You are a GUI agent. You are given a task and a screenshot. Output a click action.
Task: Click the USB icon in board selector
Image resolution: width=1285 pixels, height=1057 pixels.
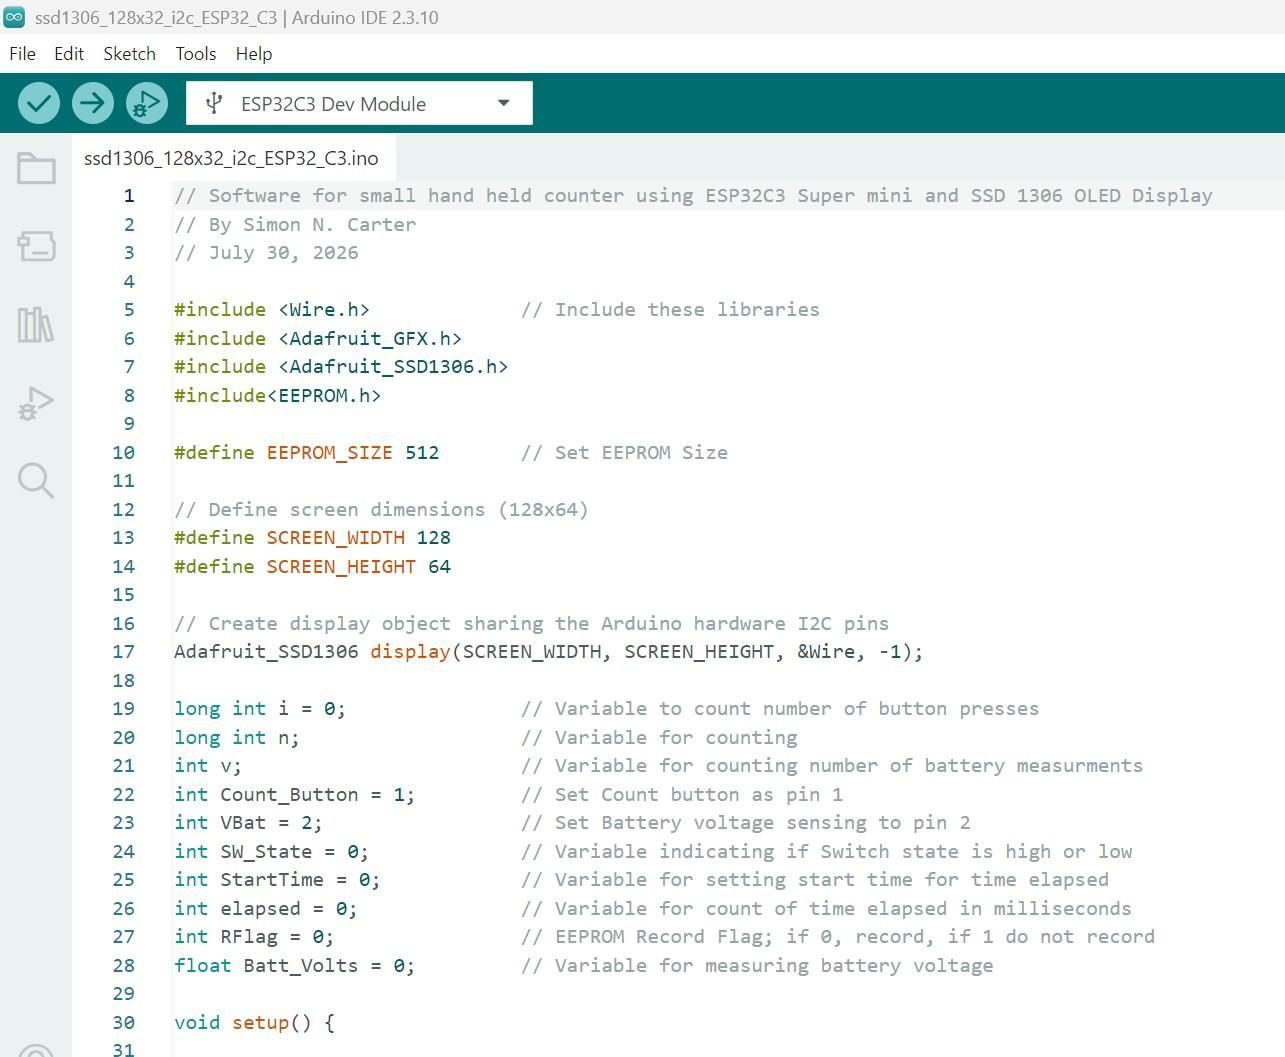pyautogui.click(x=213, y=103)
